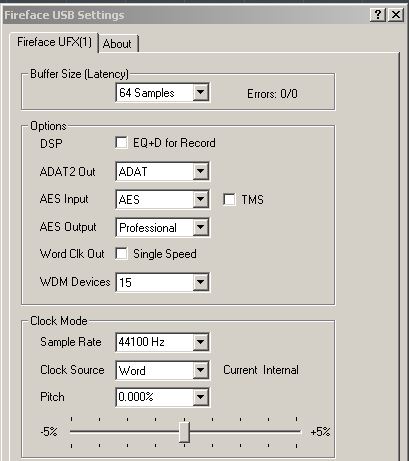The image size is (409, 461).
Task: Click the pitch slider thumb
Action: (x=184, y=432)
